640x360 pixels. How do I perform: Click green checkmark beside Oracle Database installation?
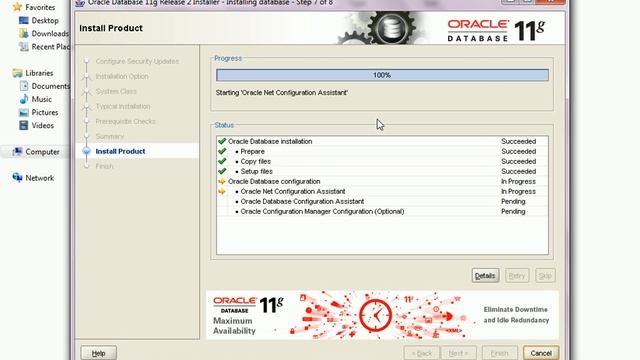click(222, 141)
